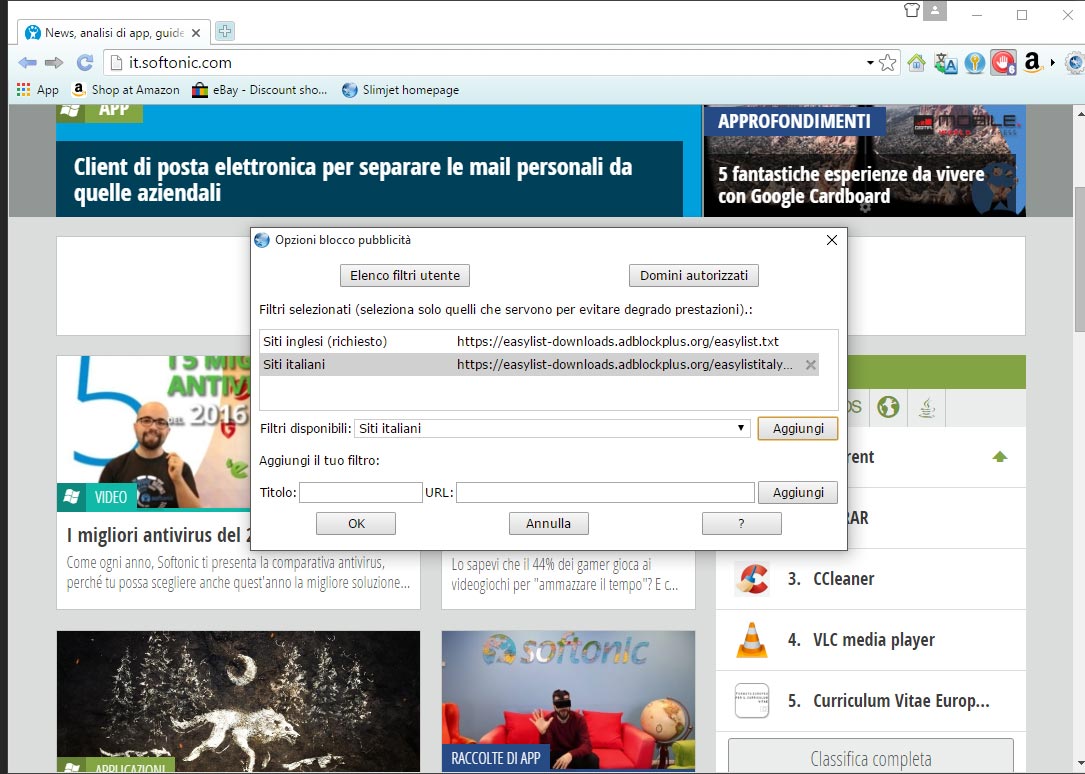Click the skin T-shirt icon in title bar
1085x774 pixels.
click(x=912, y=10)
